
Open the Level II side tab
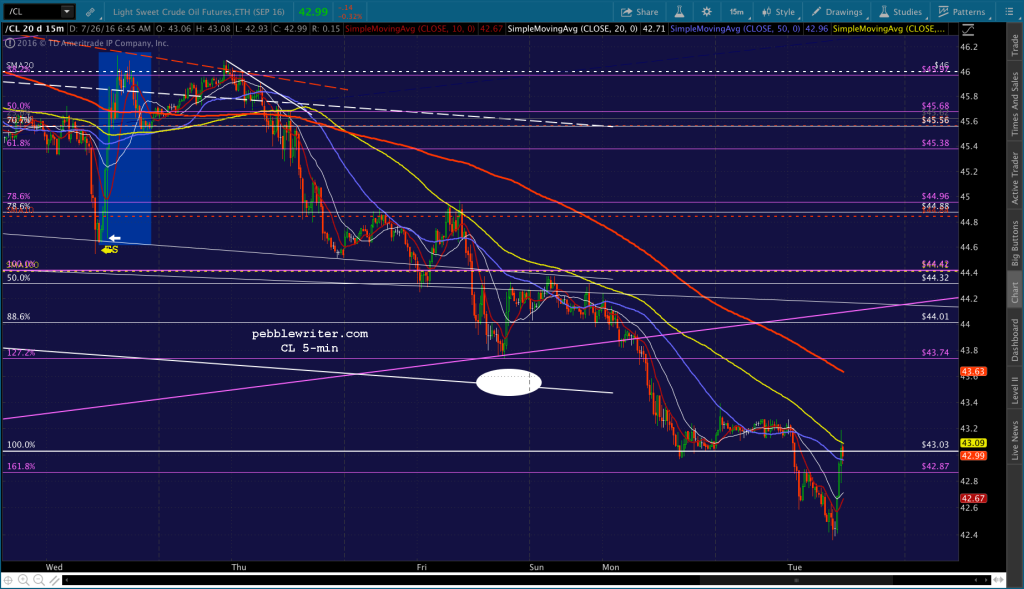point(1015,390)
